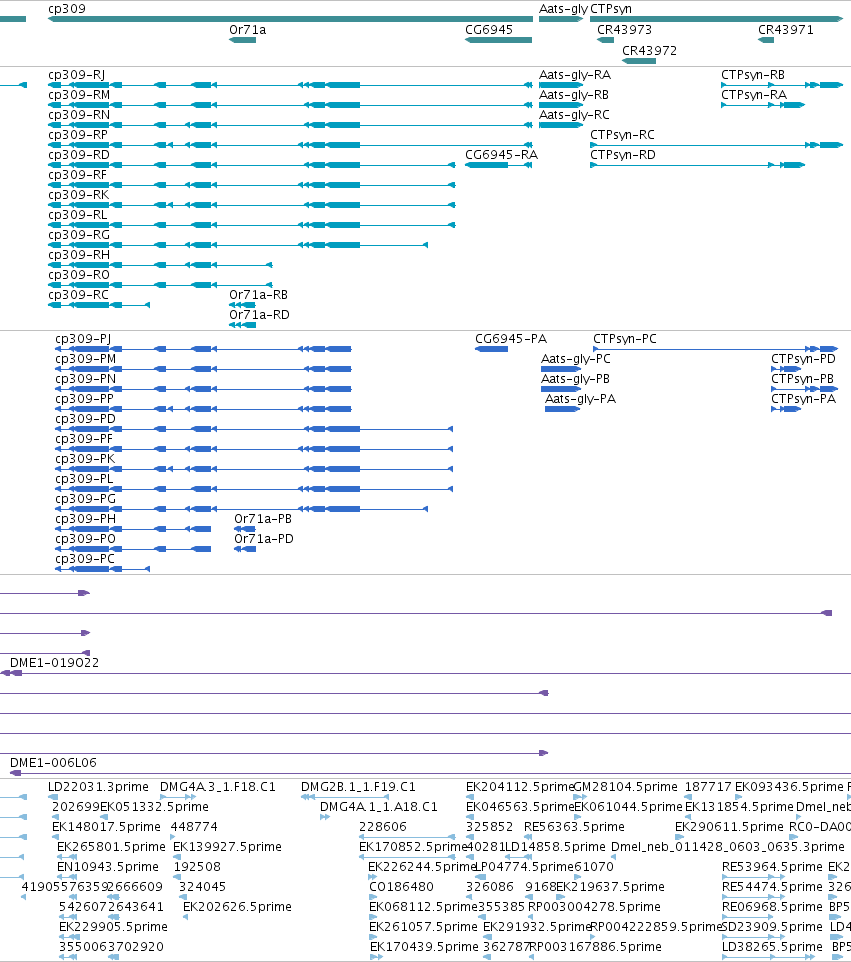This screenshot has height=962, width=851.
Task: Click the Aats-gly gene label
Action: coord(563,9)
